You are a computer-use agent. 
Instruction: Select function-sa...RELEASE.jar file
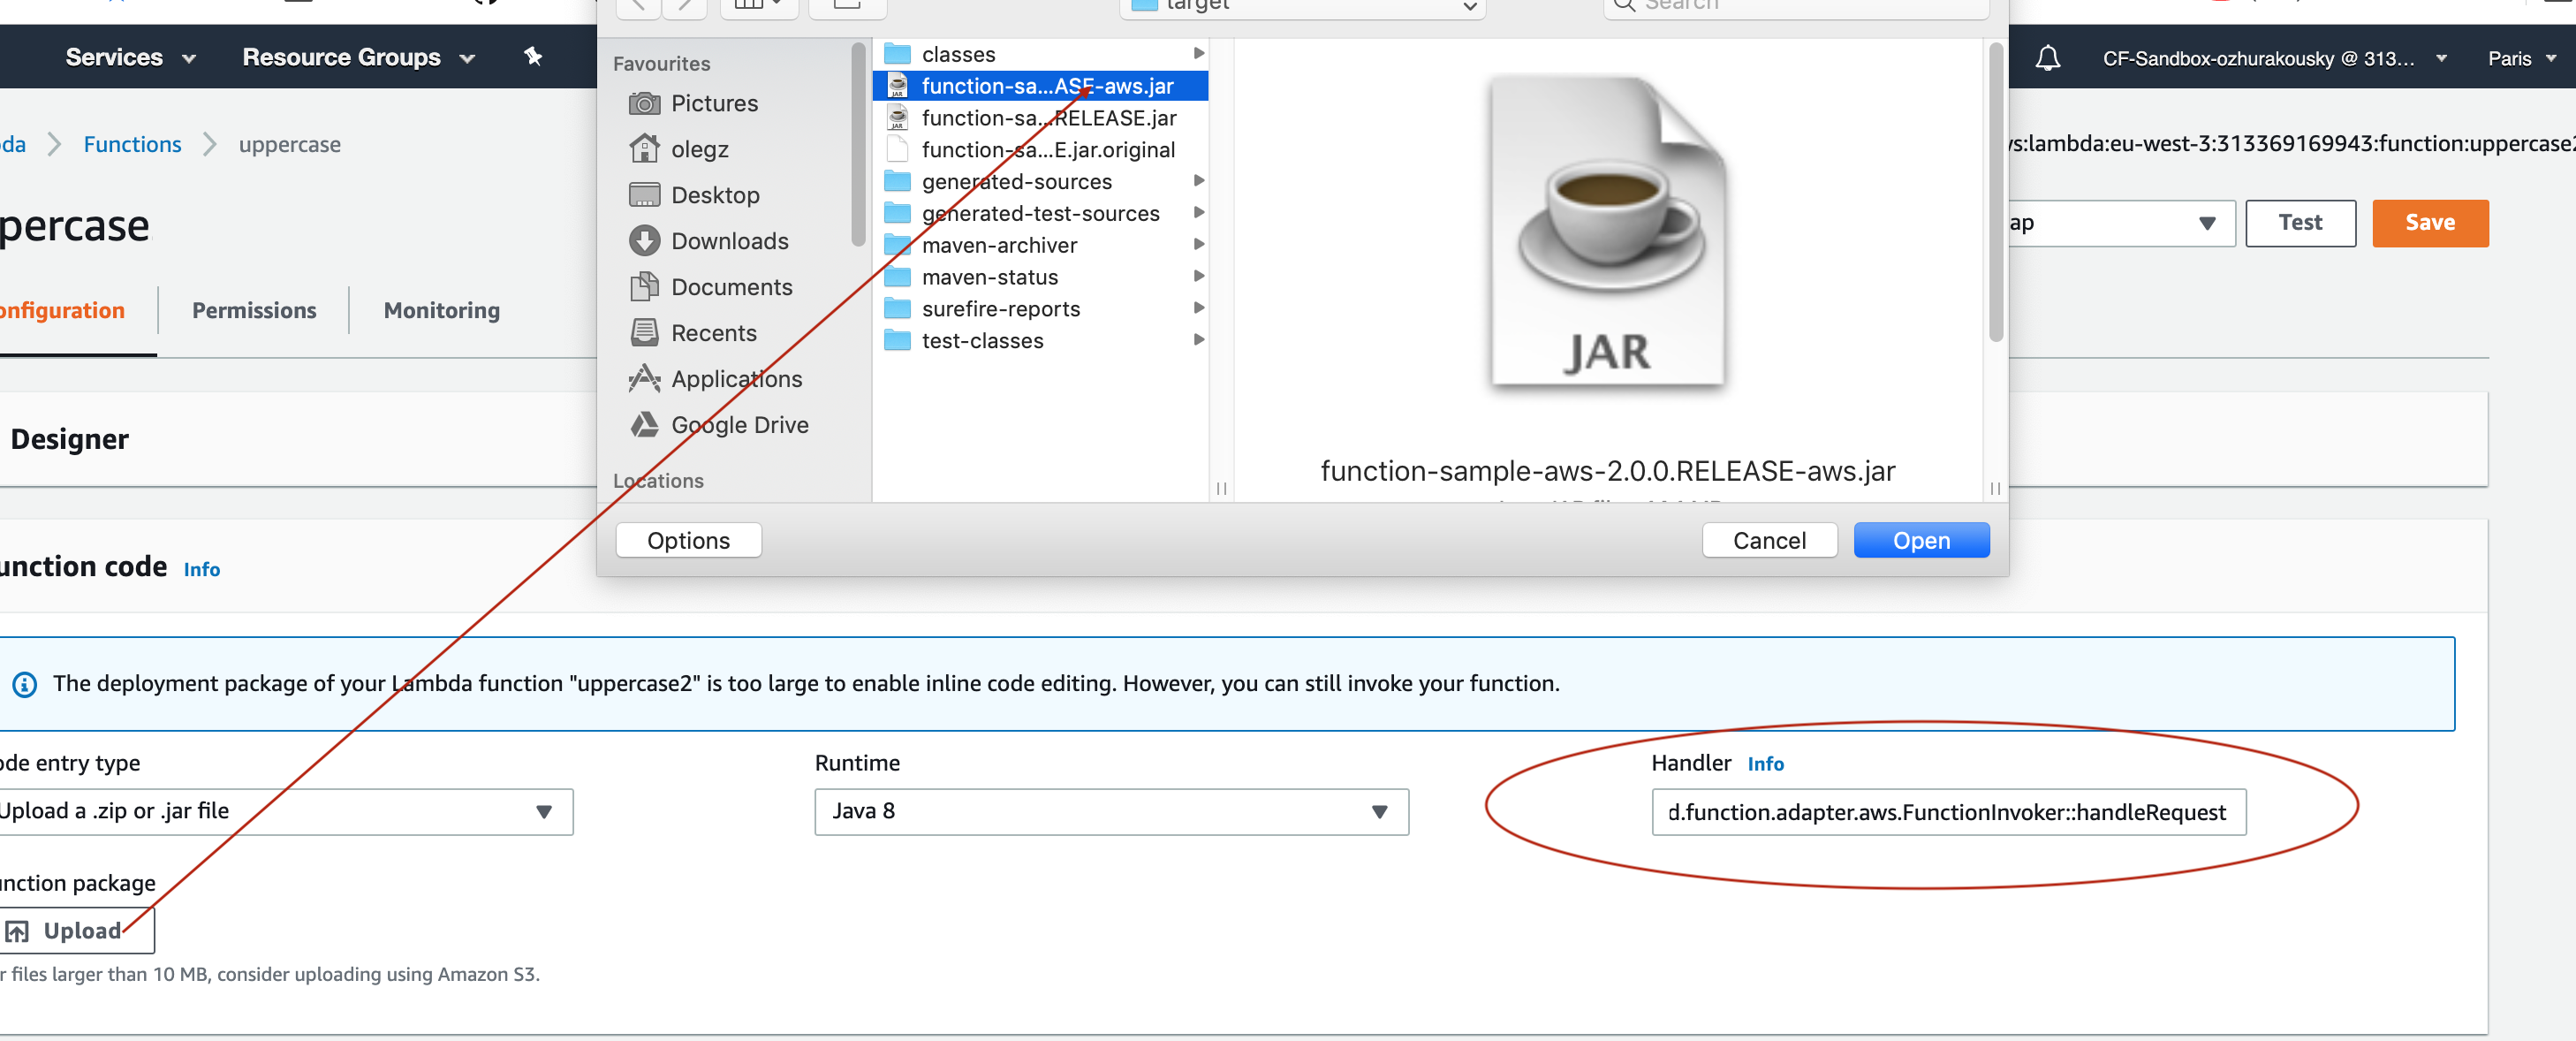pyautogui.click(x=1048, y=117)
